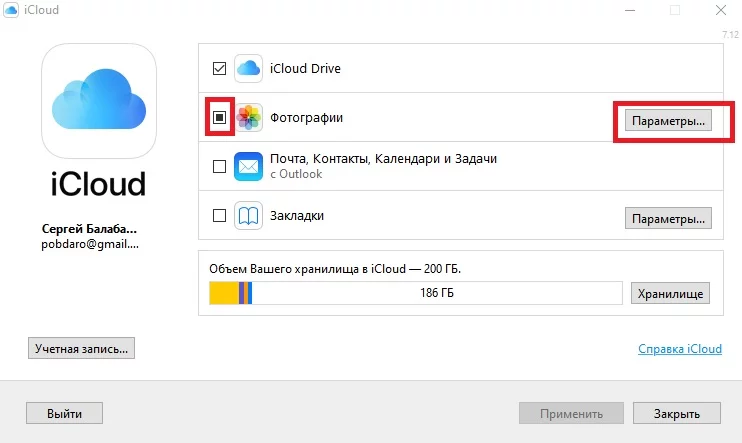This screenshot has height=443, width=742.
Task: Open Параметры for Закладки
Action: pyautogui.click(x=668, y=218)
